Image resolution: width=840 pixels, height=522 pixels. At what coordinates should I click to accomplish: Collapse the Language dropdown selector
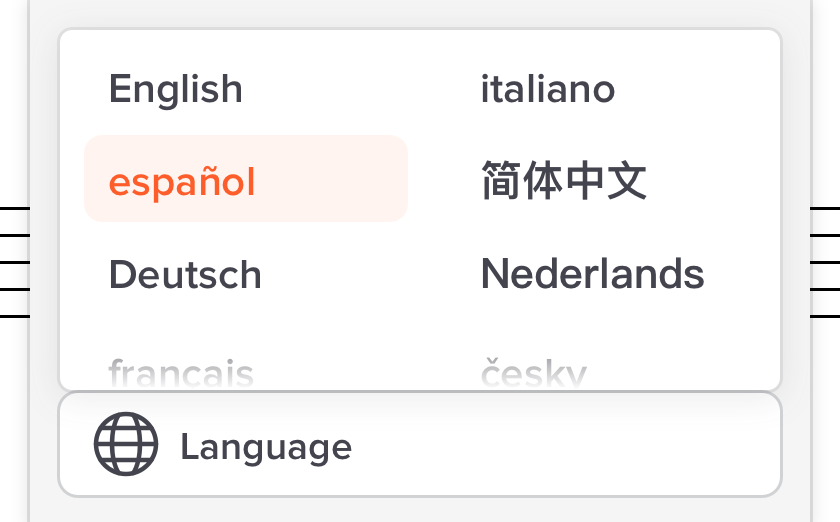(x=420, y=444)
